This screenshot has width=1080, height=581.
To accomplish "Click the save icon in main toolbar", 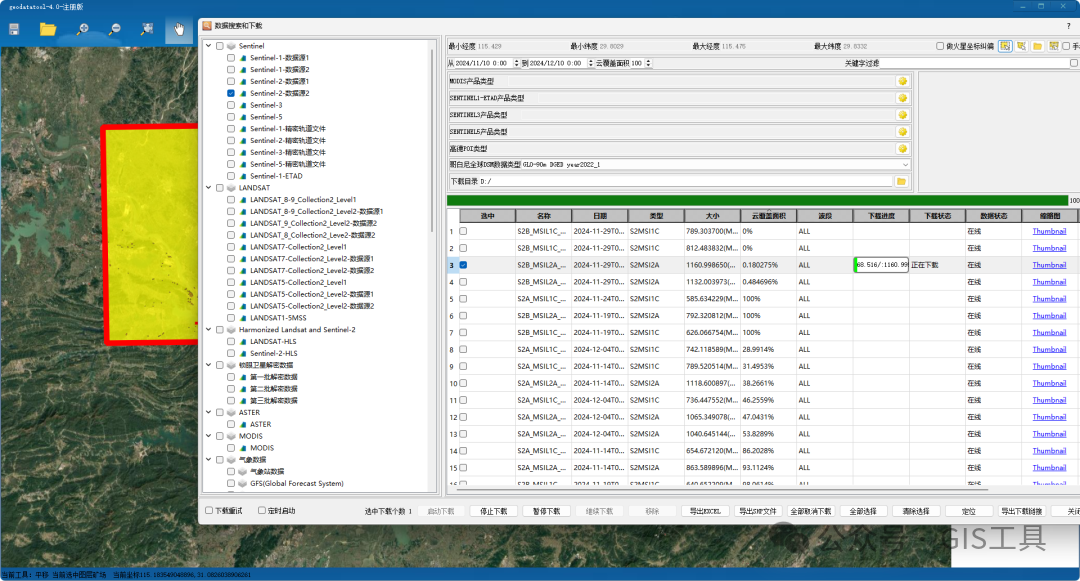I will (x=14, y=29).
